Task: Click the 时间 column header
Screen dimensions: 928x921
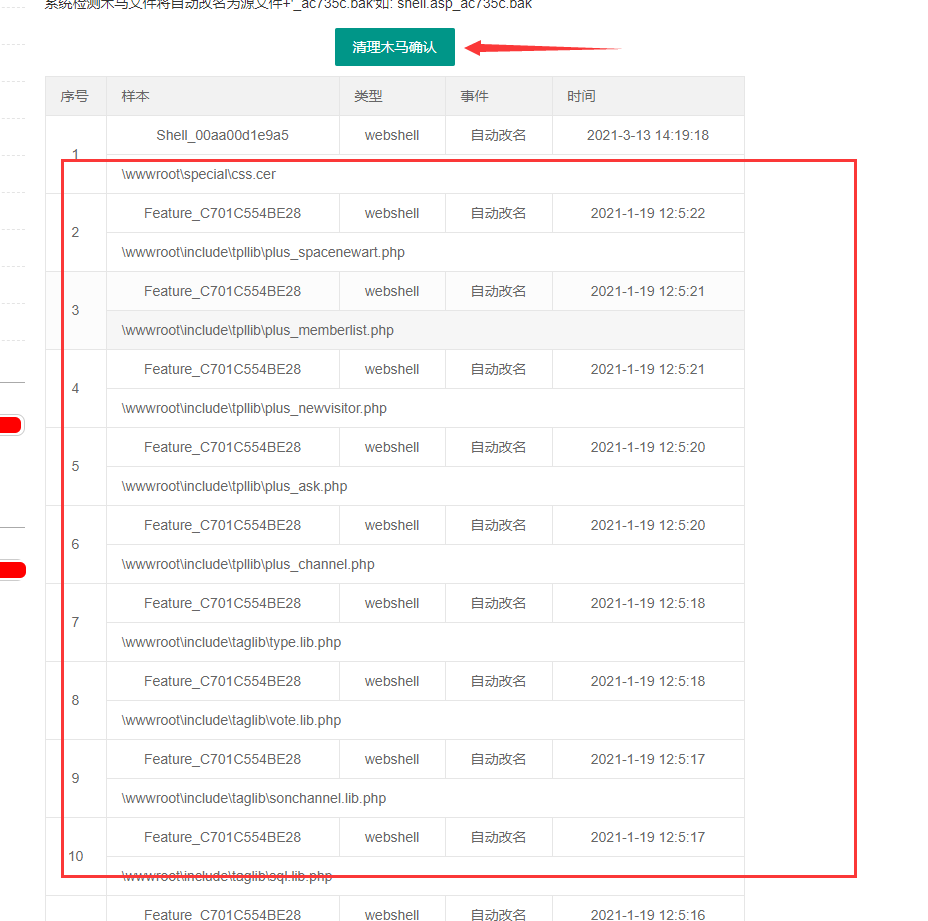Action: click(x=581, y=96)
